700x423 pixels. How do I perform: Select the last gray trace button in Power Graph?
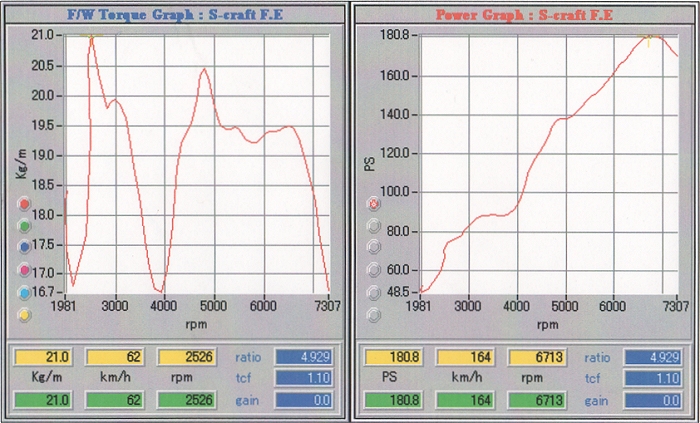pyautogui.click(x=374, y=315)
